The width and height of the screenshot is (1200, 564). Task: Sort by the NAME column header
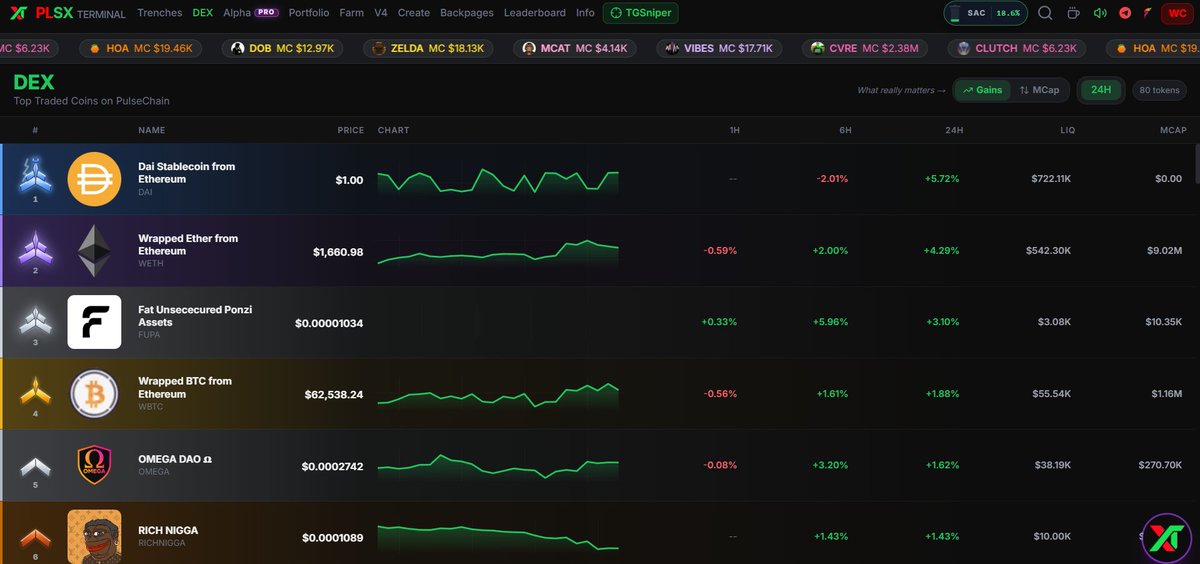pyautogui.click(x=151, y=130)
